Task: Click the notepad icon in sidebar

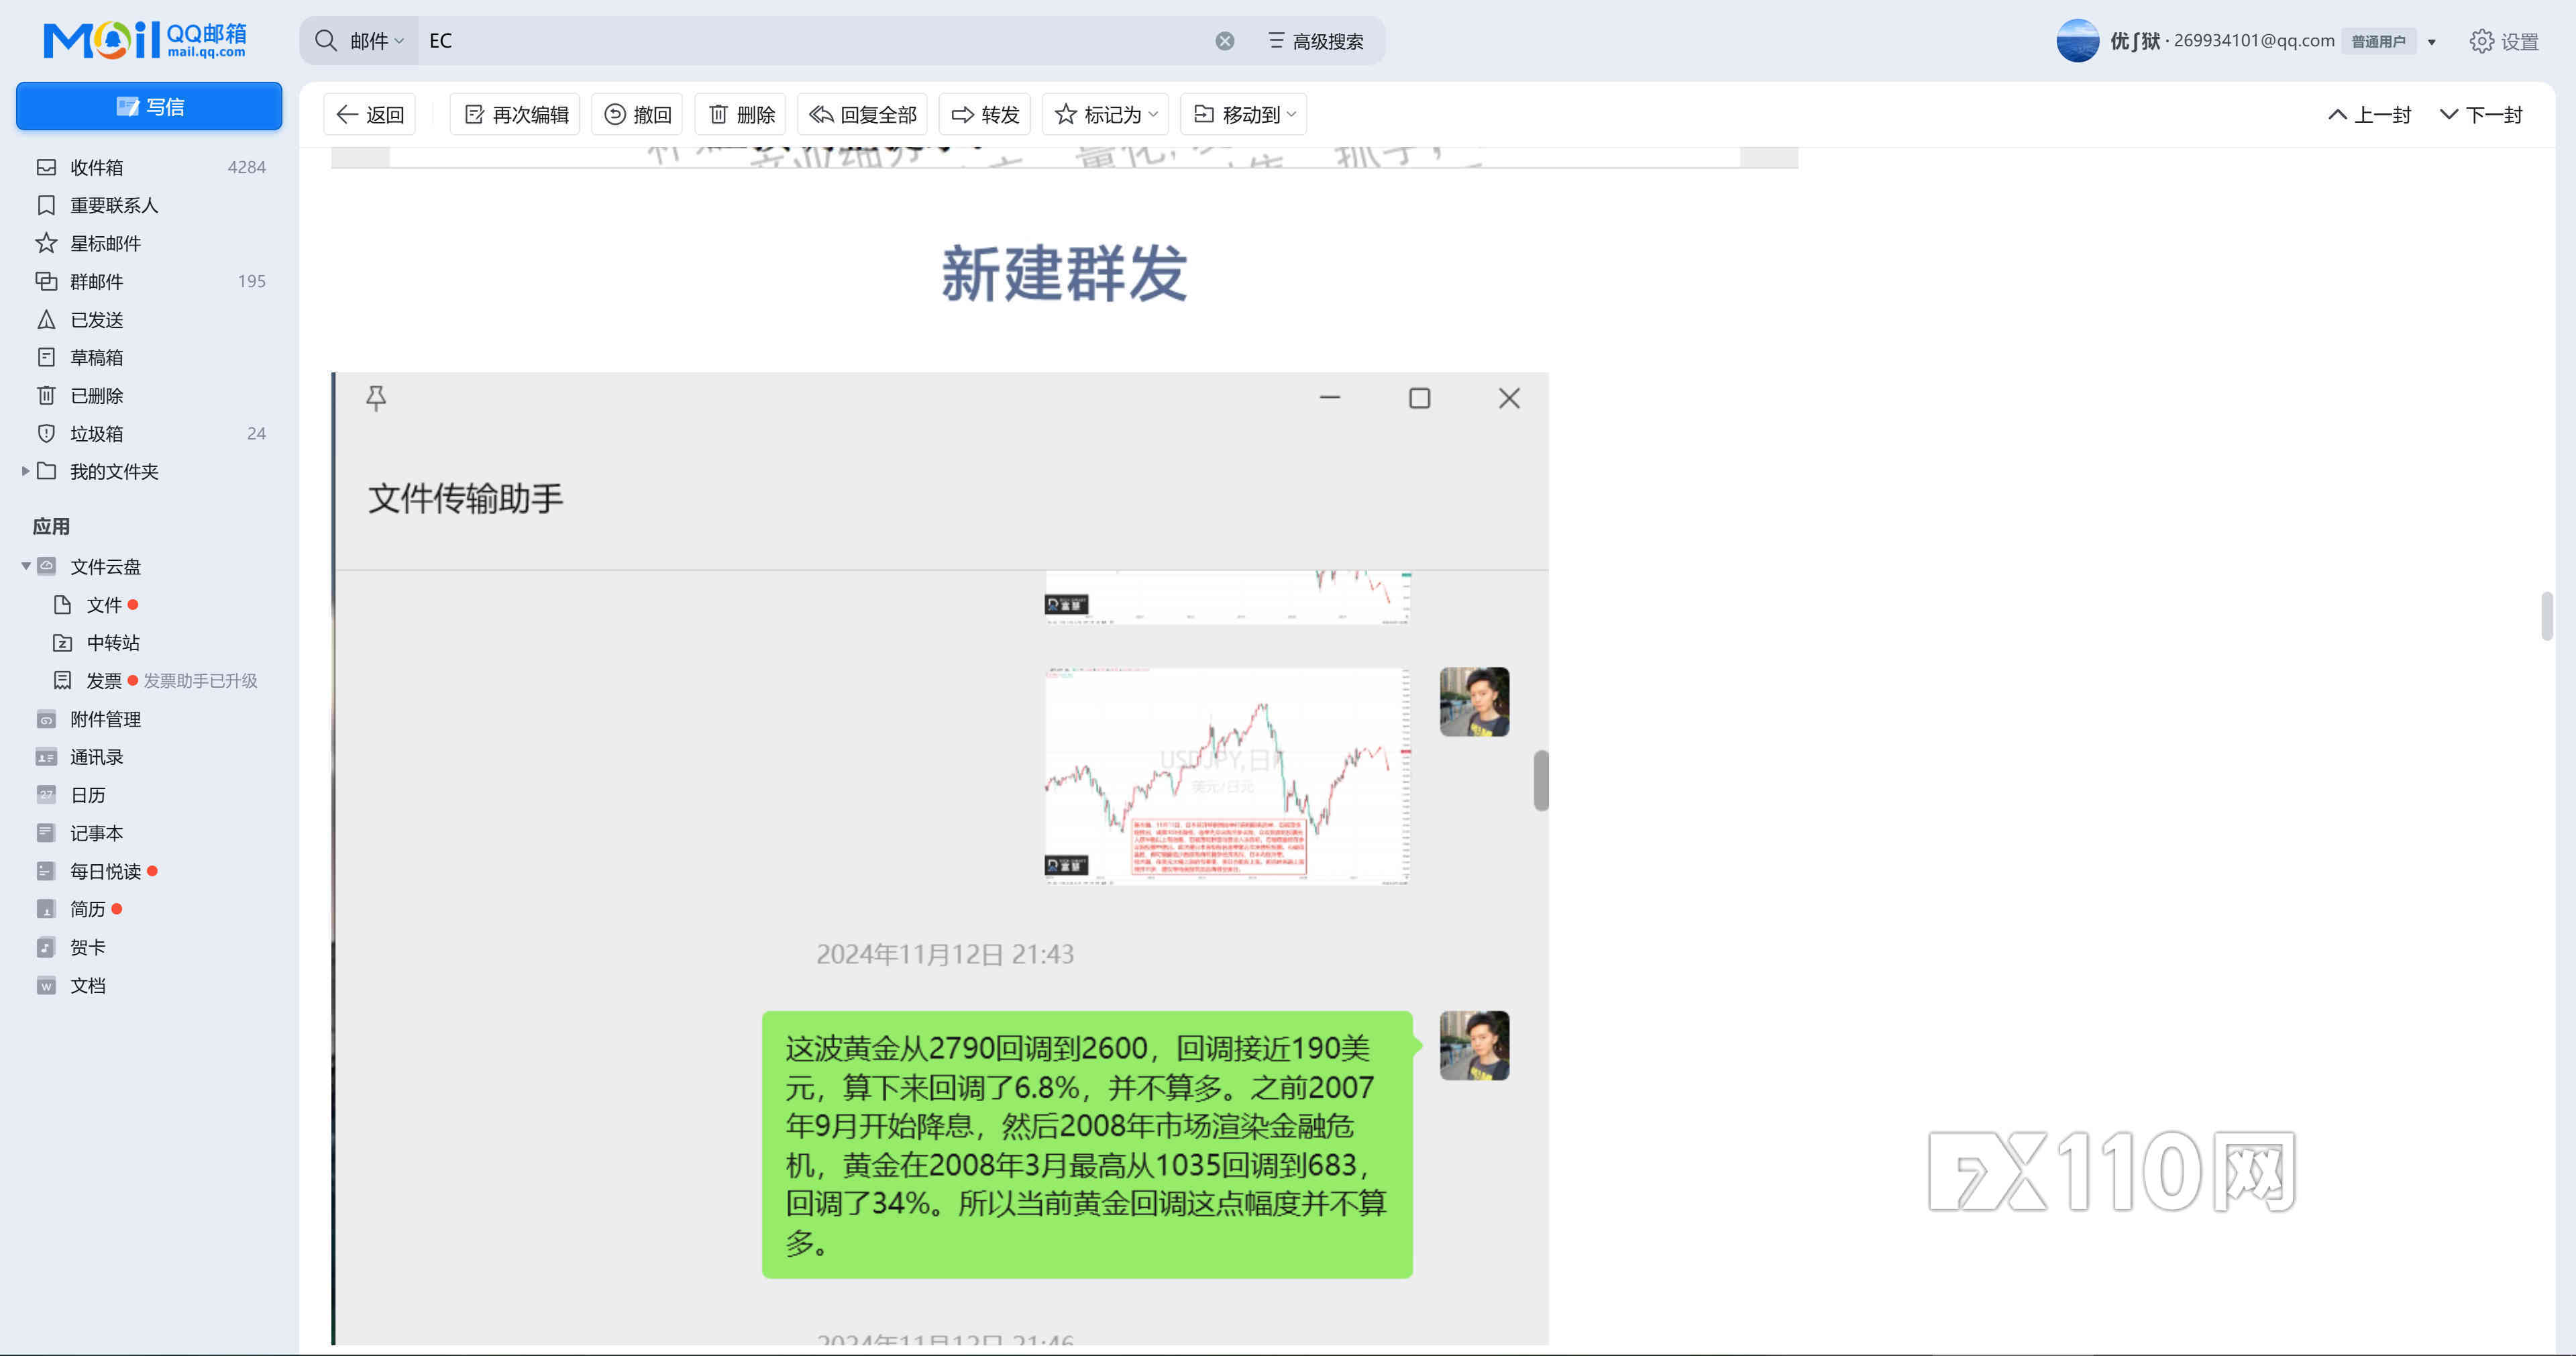Action: click(x=46, y=833)
